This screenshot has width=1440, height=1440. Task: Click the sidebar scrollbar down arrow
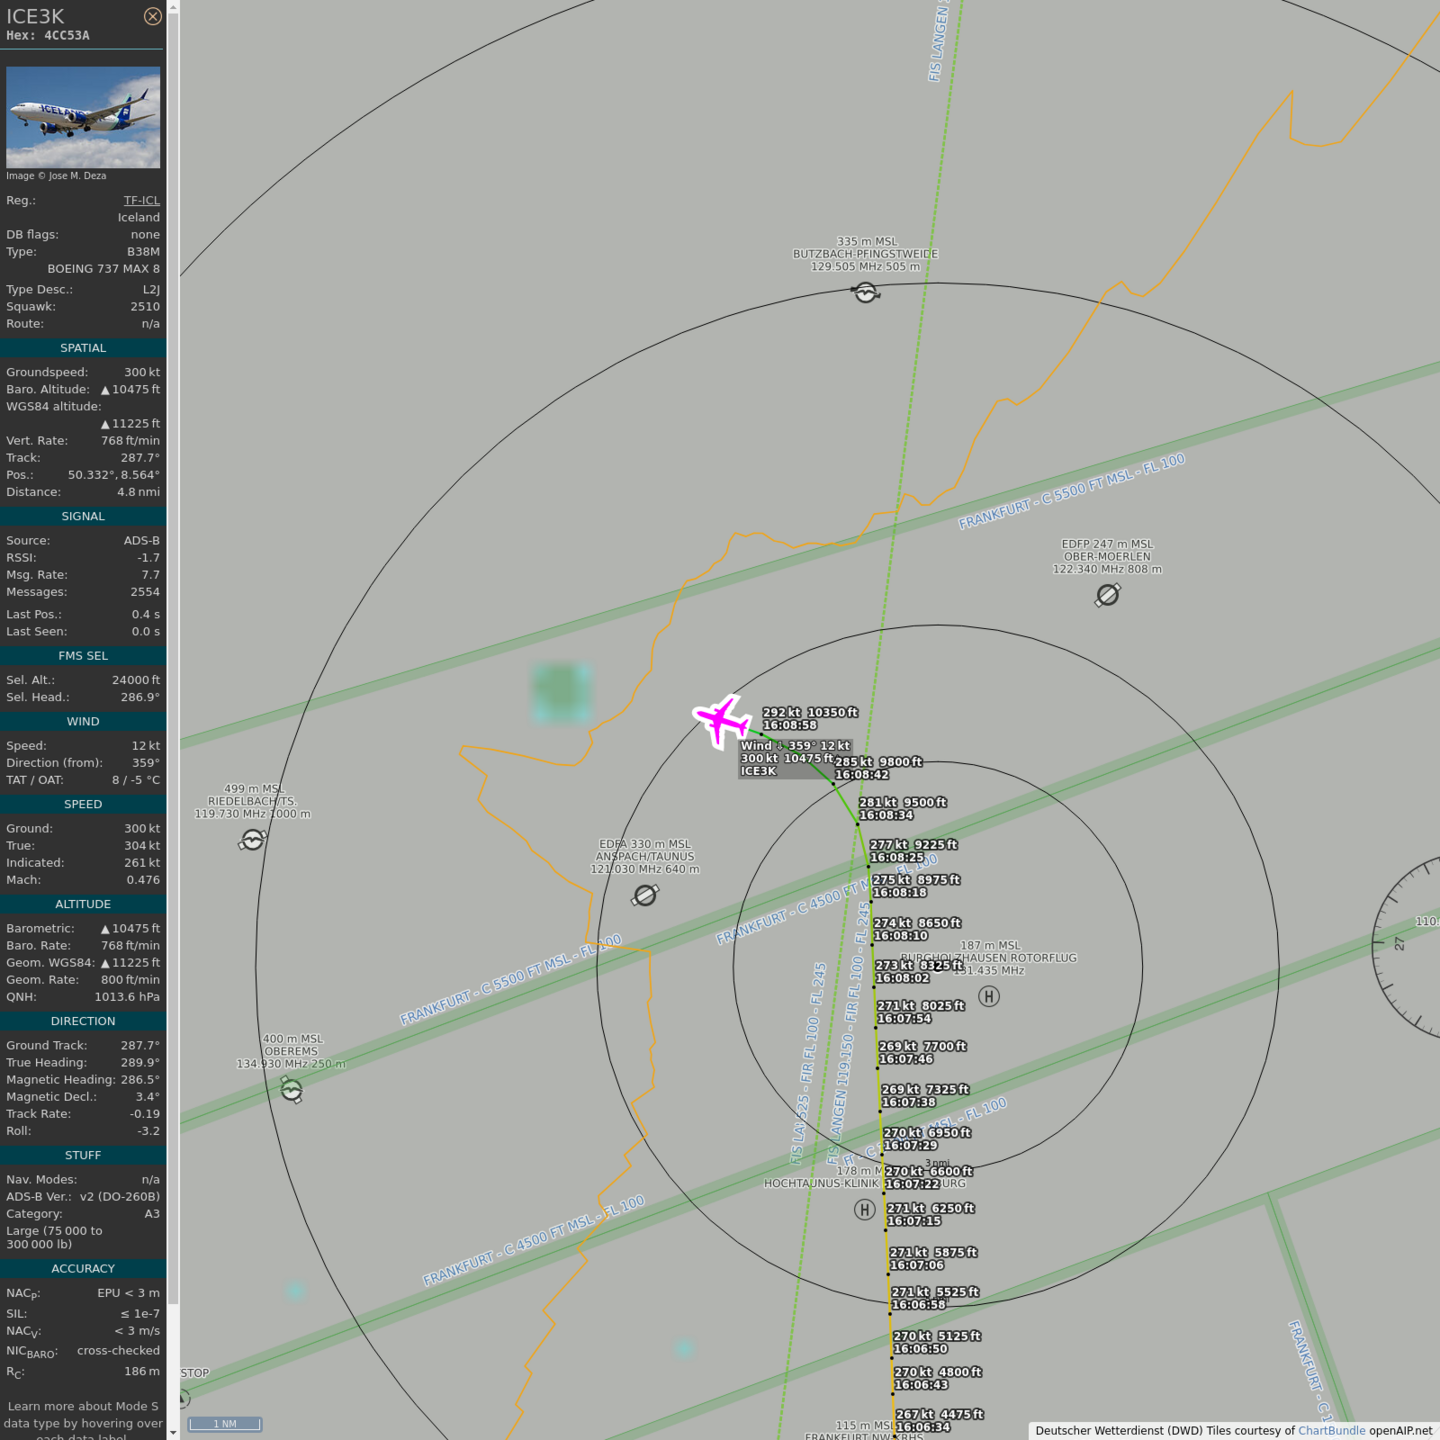click(x=173, y=1432)
